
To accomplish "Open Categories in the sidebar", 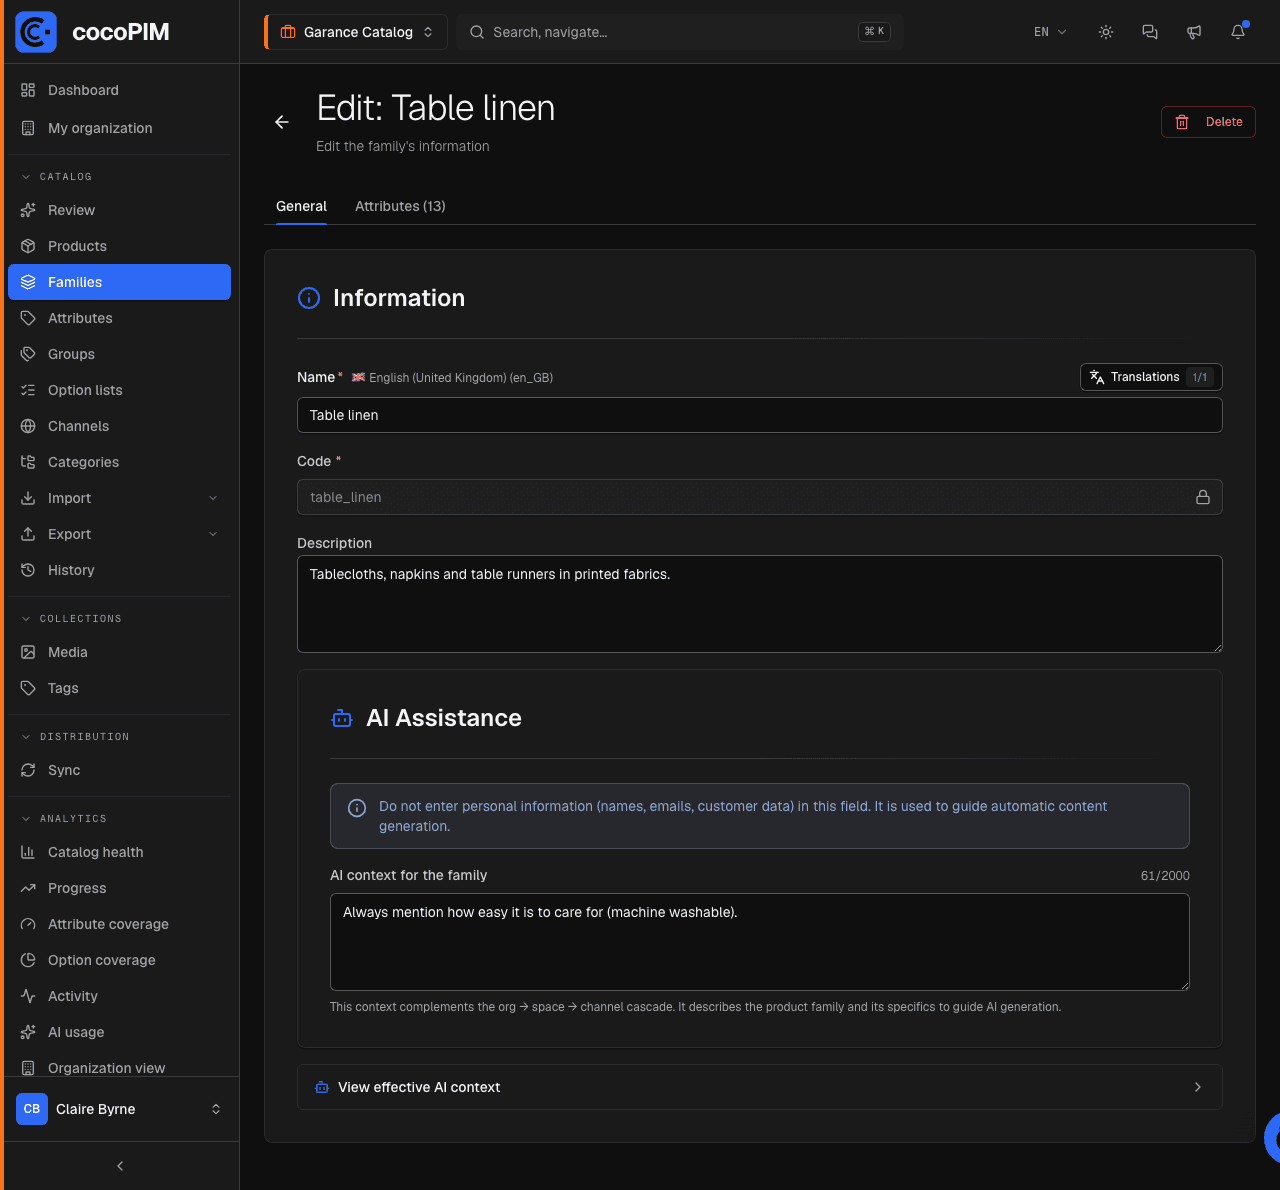I will (120, 462).
